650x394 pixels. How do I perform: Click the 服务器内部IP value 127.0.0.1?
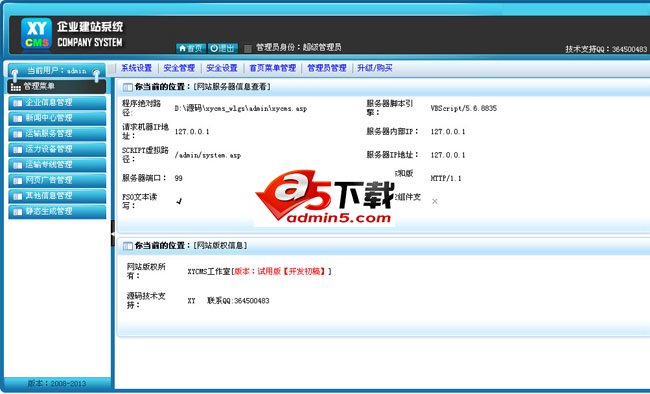click(448, 131)
